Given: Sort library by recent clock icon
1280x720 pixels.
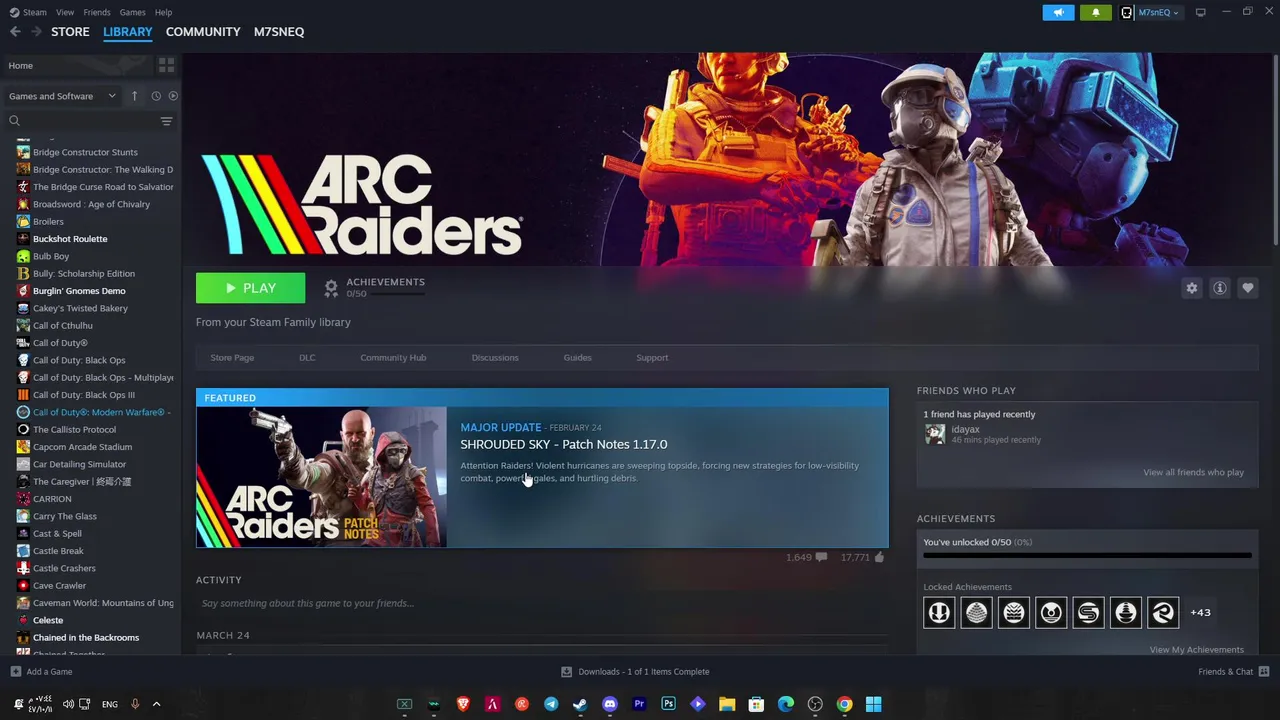Looking at the screenshot, I should (x=156, y=96).
